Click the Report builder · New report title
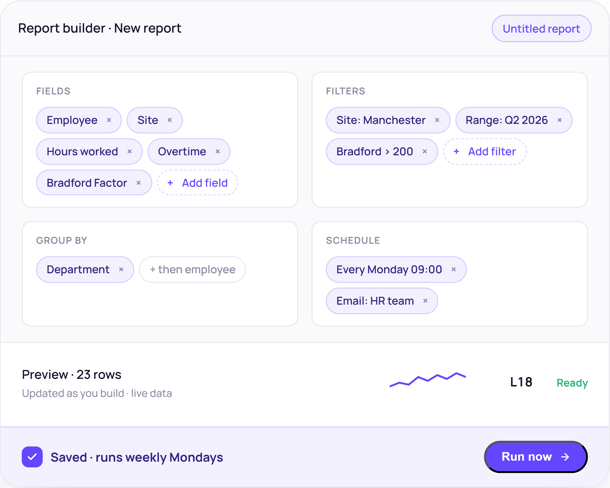Image resolution: width=610 pixels, height=488 pixels. (100, 28)
